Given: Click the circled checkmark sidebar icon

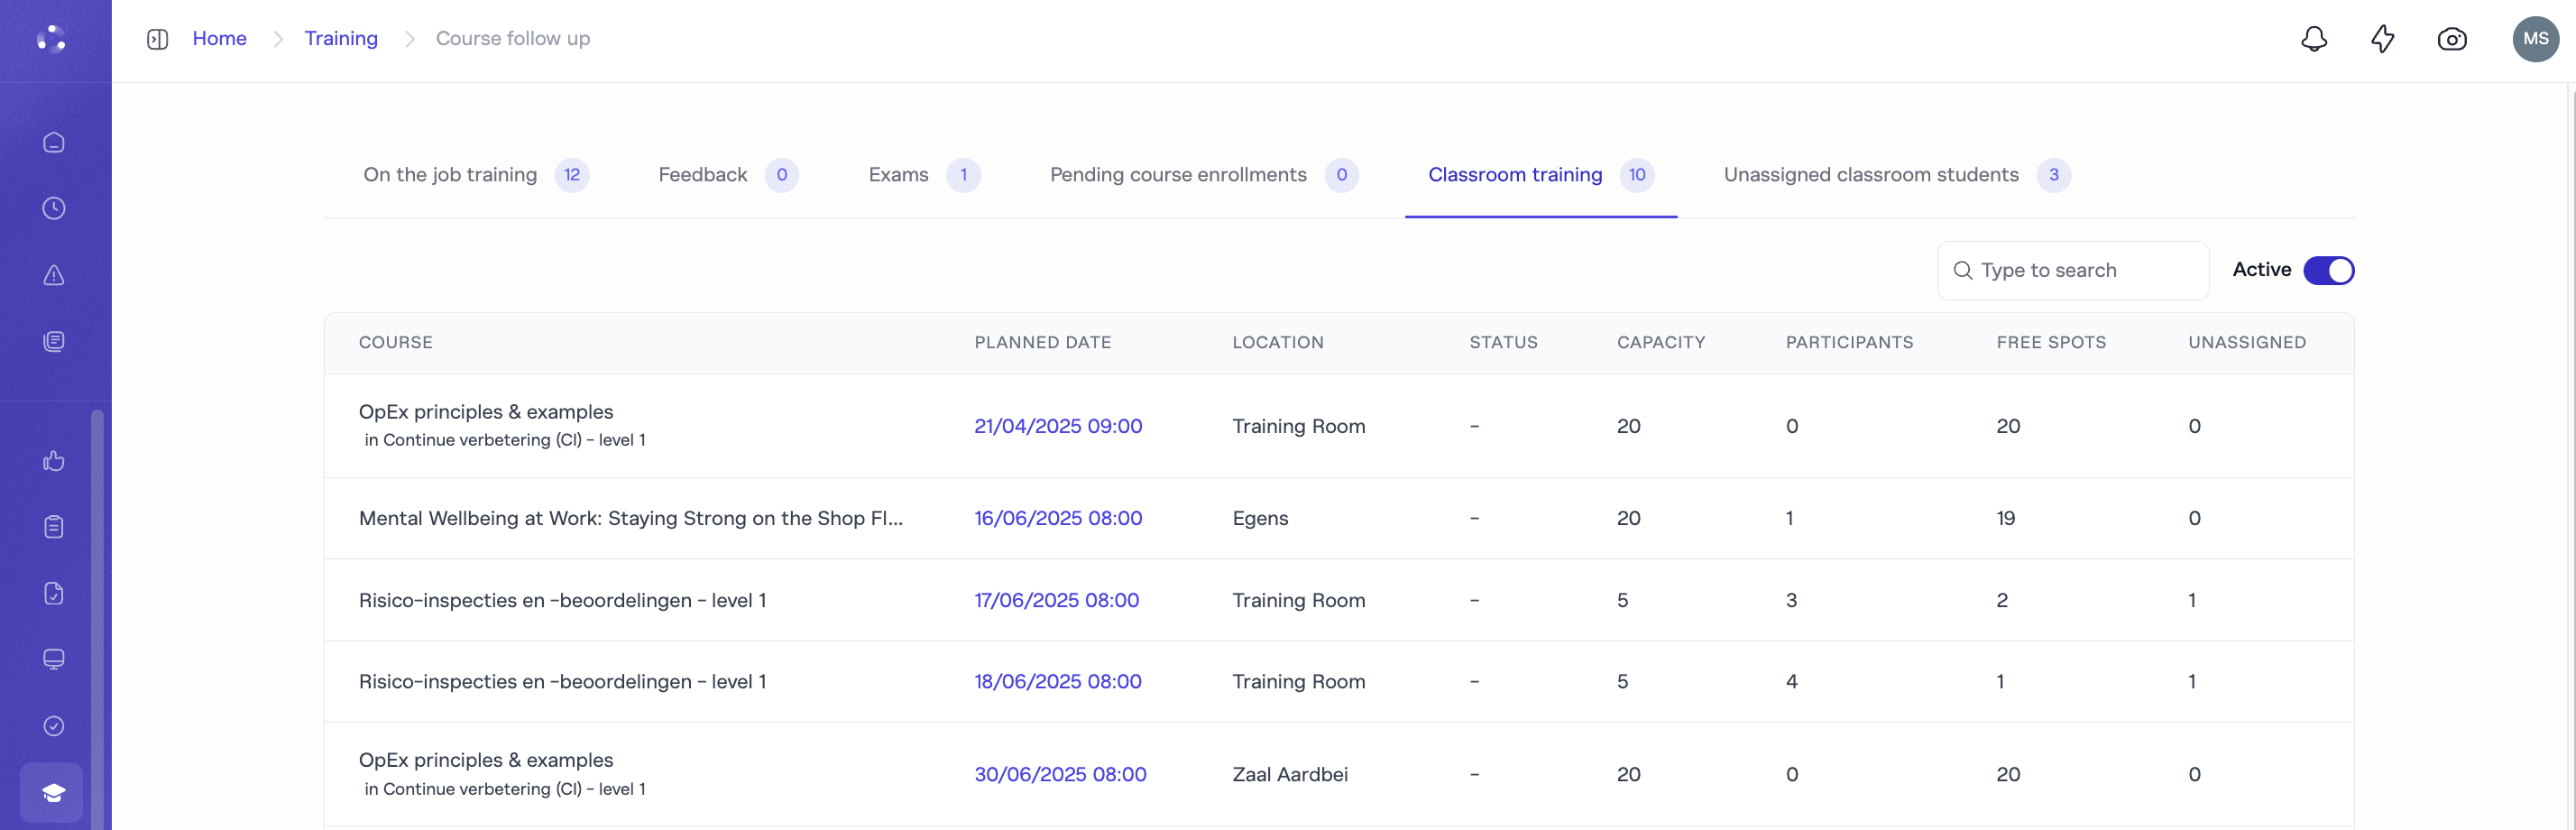Looking at the screenshot, I should tap(54, 725).
